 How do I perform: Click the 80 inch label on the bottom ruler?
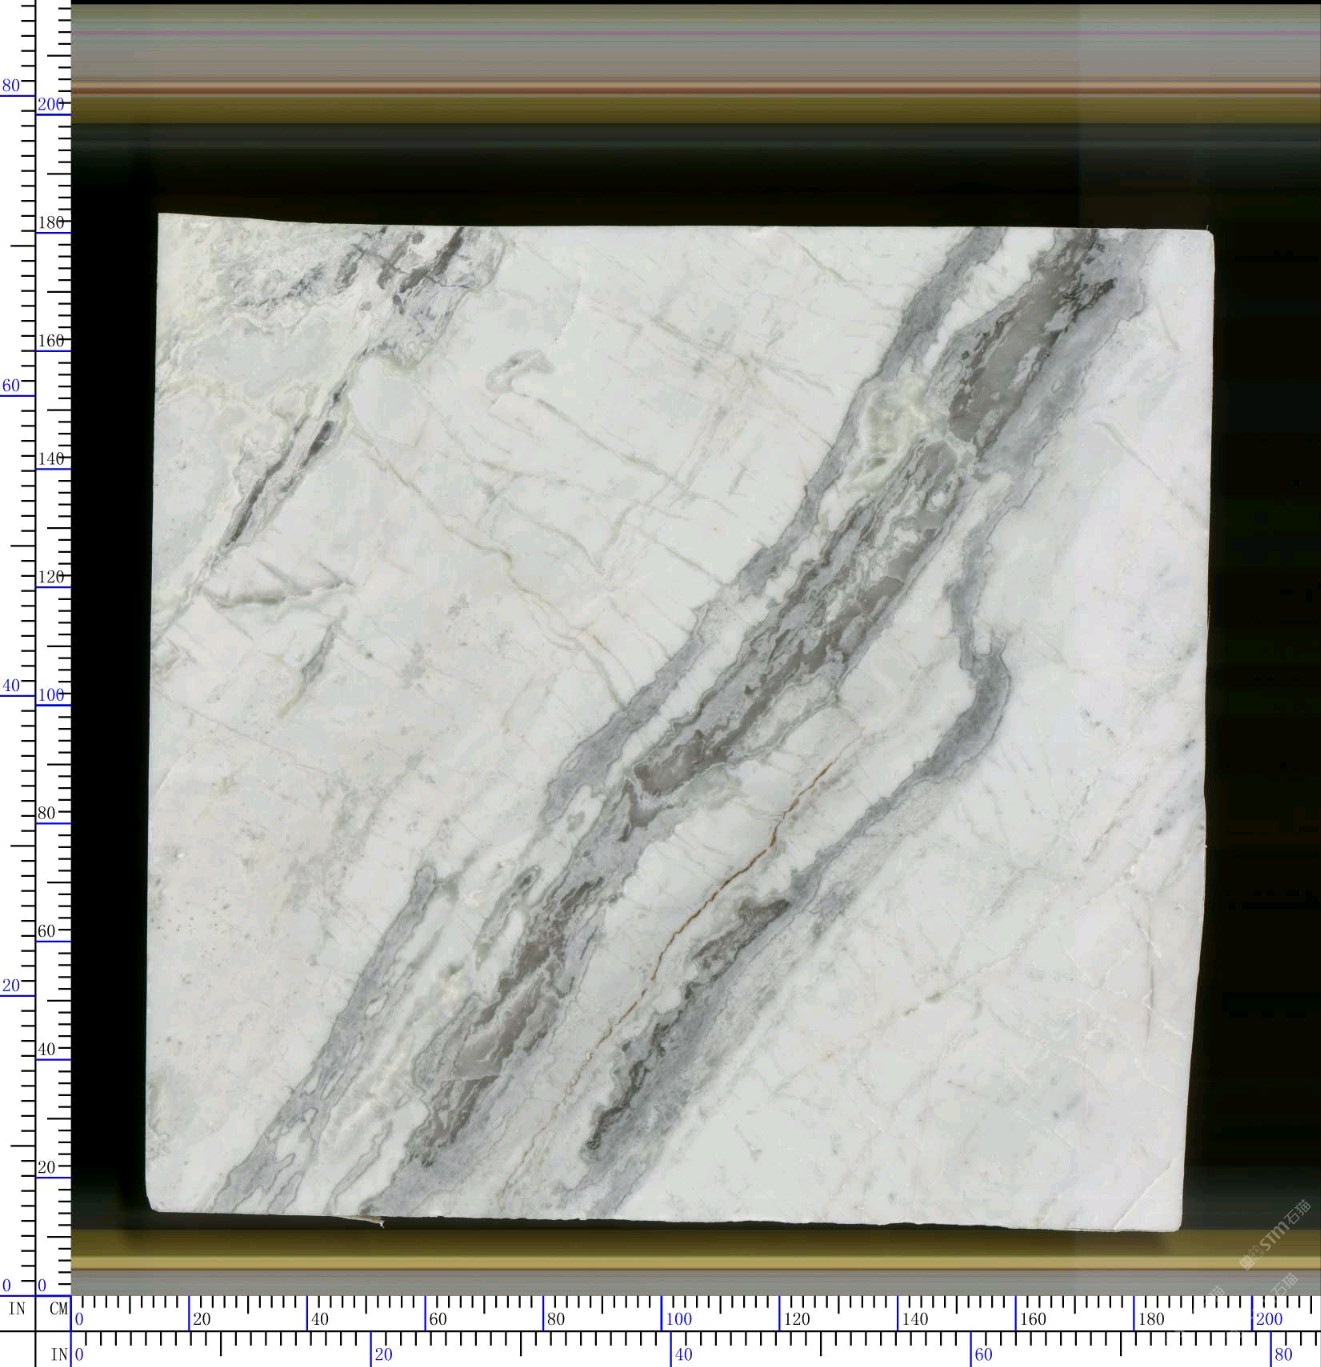(1283, 1355)
